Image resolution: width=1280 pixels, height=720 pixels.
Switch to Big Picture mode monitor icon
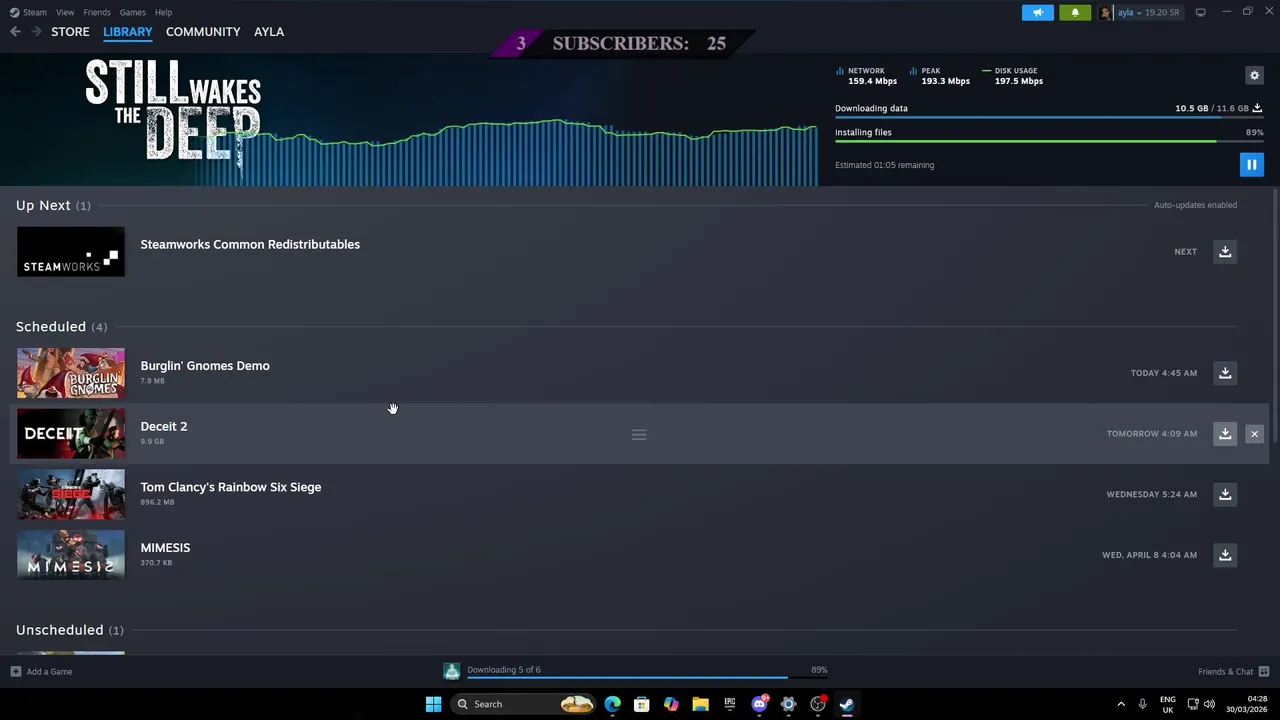click(1200, 12)
